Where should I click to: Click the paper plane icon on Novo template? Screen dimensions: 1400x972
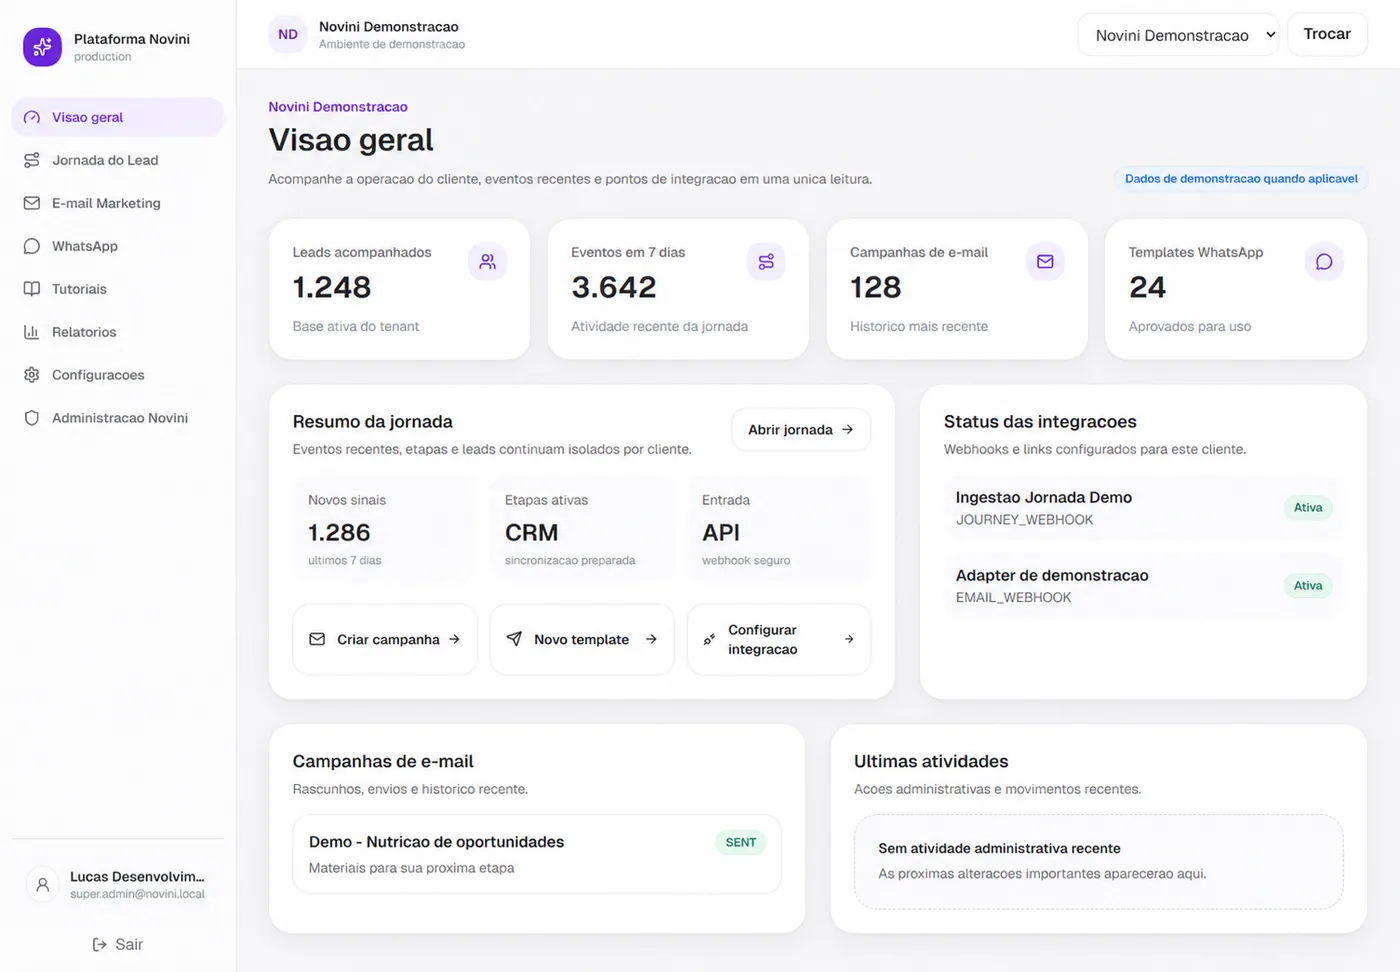(514, 639)
